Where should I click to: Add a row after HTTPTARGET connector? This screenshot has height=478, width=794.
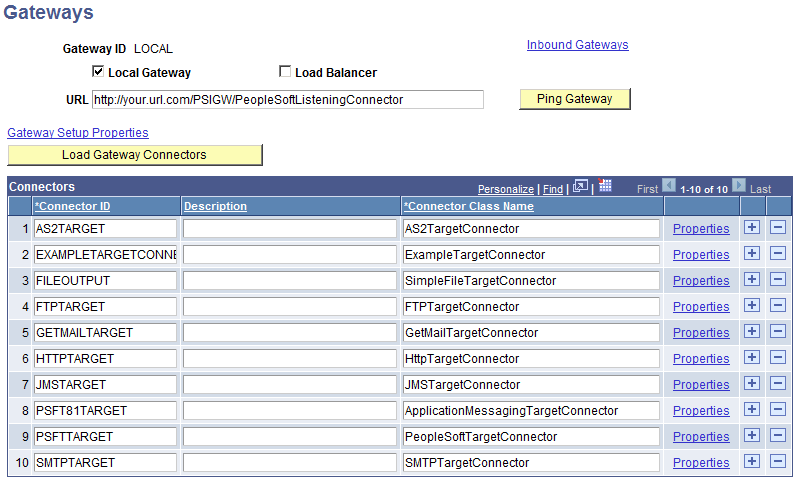(752, 357)
